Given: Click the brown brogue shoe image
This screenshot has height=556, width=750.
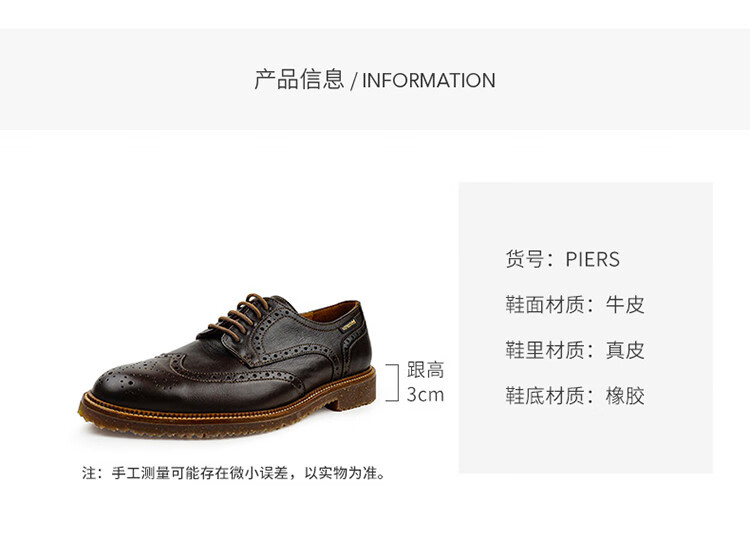Looking at the screenshot, I should click(x=227, y=366).
